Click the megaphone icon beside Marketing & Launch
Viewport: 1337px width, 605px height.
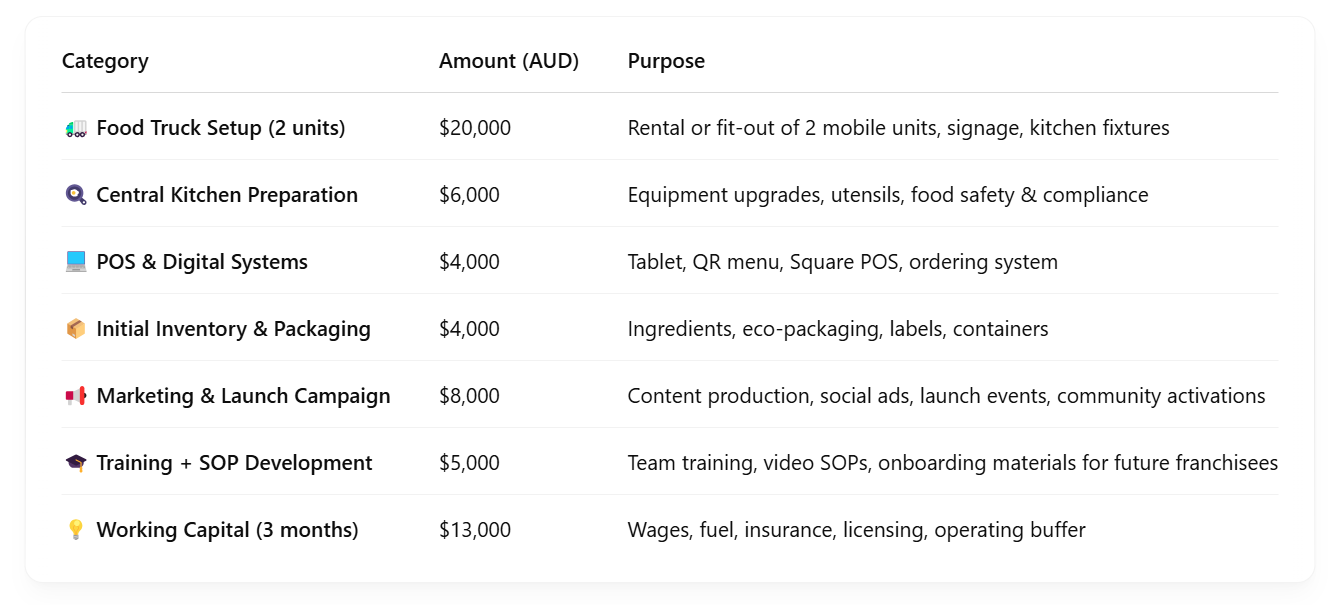pos(76,396)
